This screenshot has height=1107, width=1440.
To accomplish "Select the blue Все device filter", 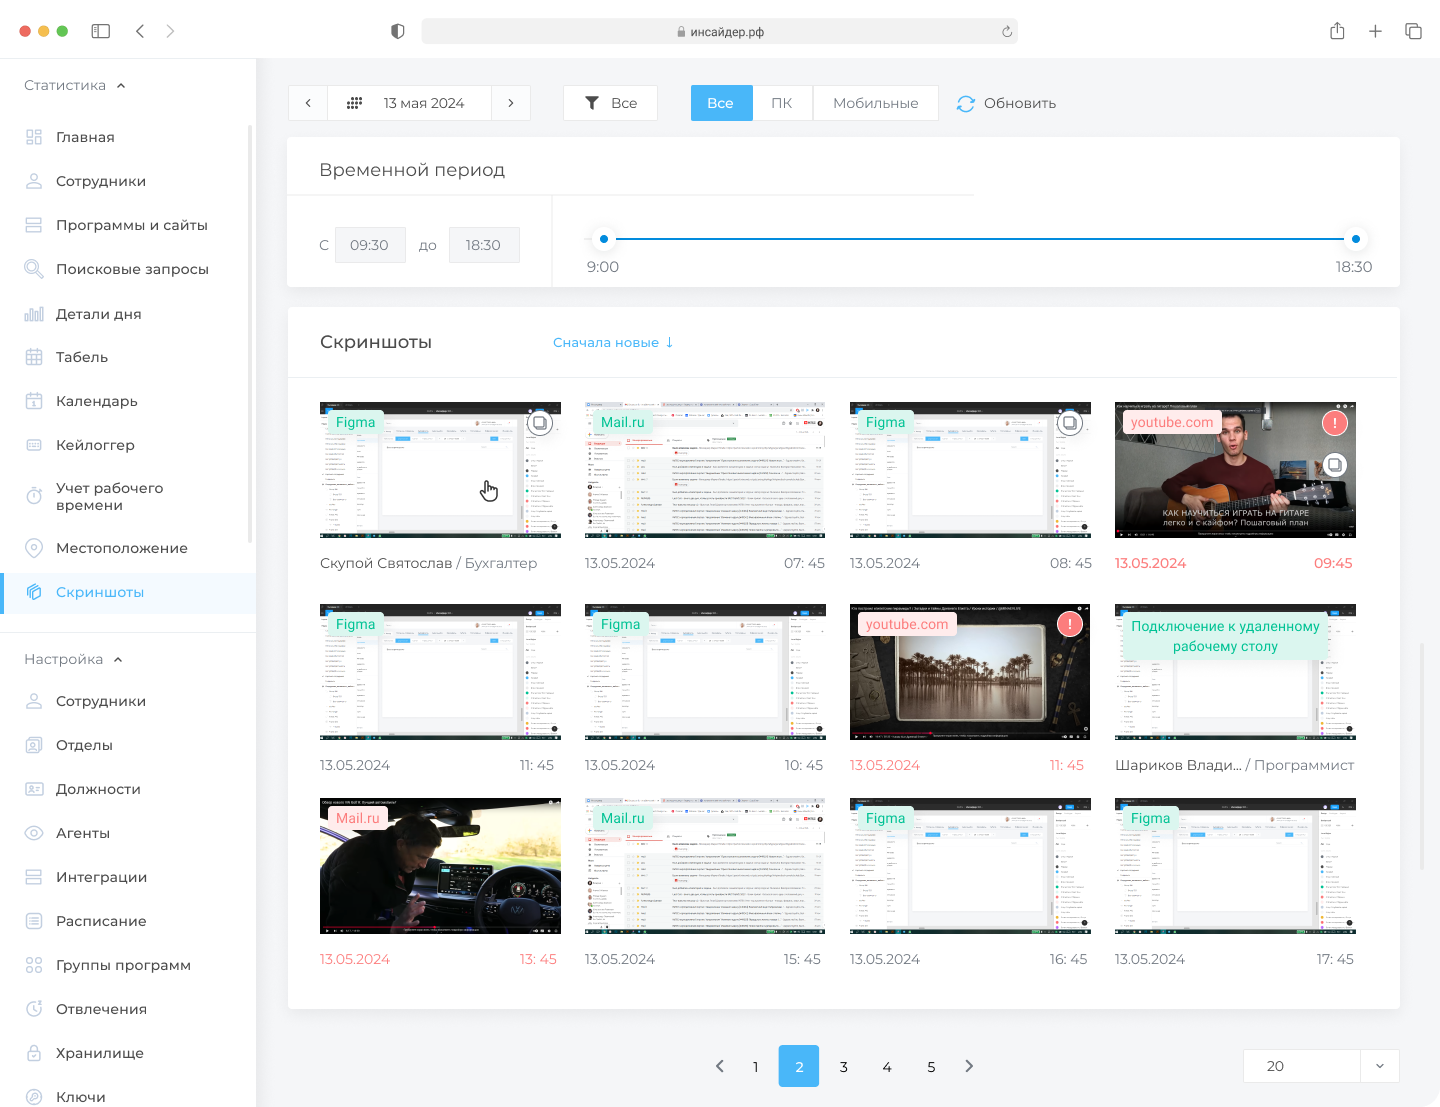I will pos(720,103).
